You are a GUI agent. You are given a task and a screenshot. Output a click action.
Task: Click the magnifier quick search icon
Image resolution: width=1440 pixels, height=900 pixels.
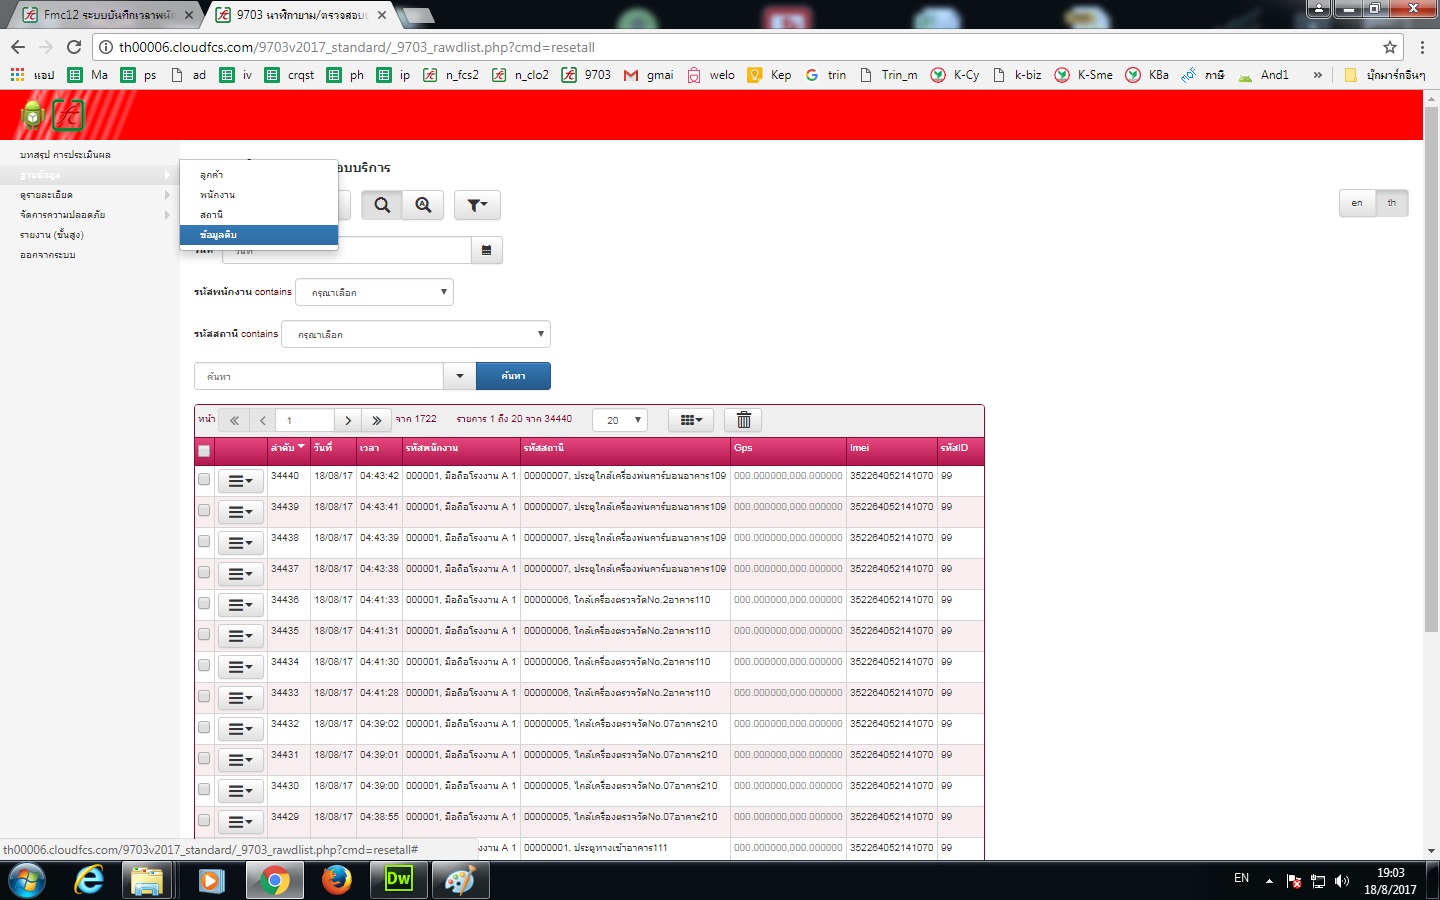click(x=382, y=205)
